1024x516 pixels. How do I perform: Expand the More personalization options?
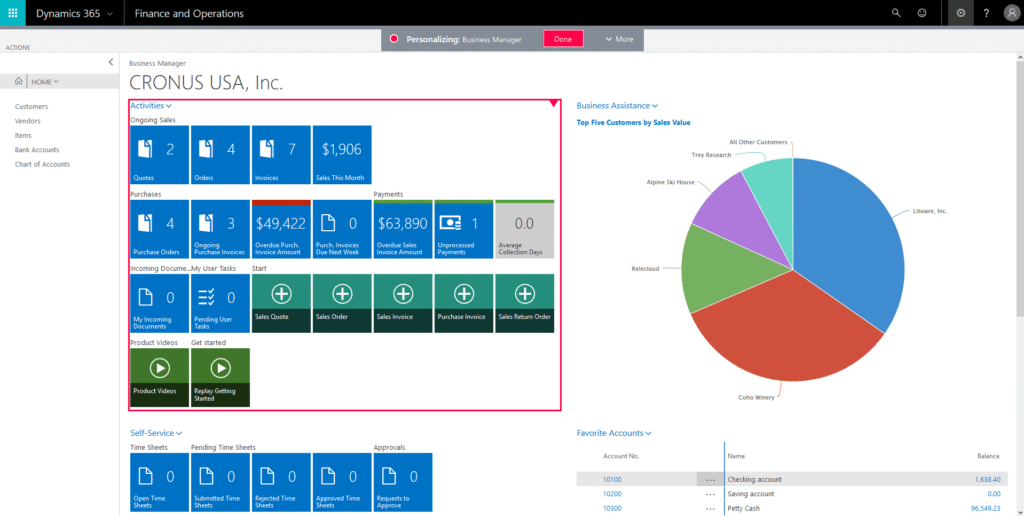click(619, 39)
